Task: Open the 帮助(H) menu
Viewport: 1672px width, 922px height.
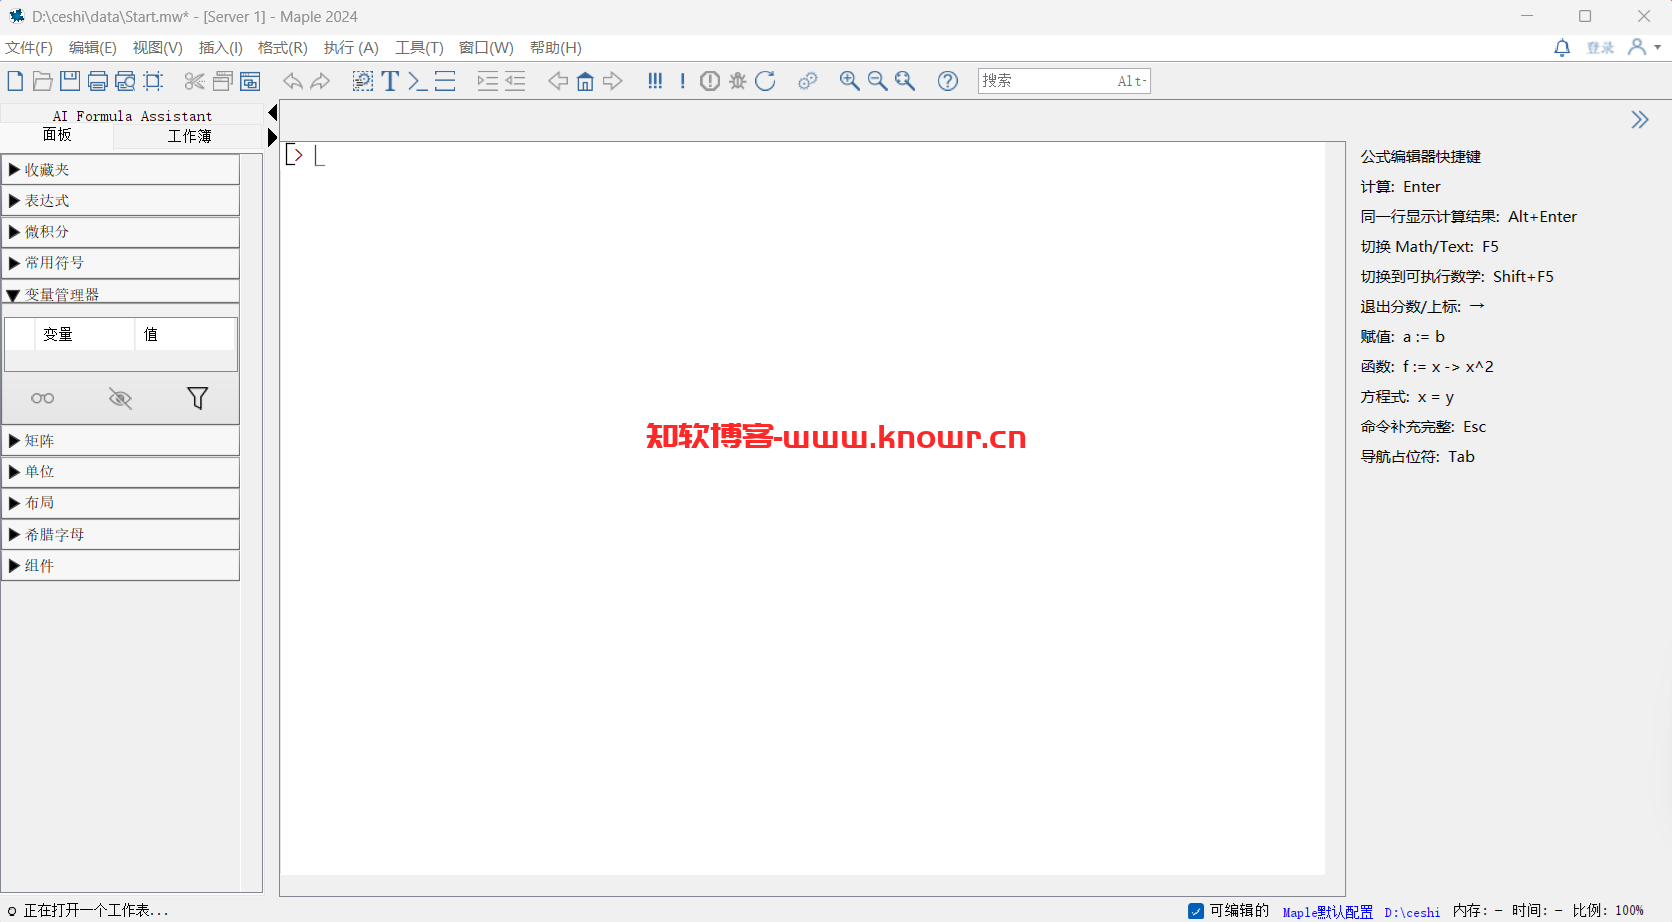Action: 556,48
